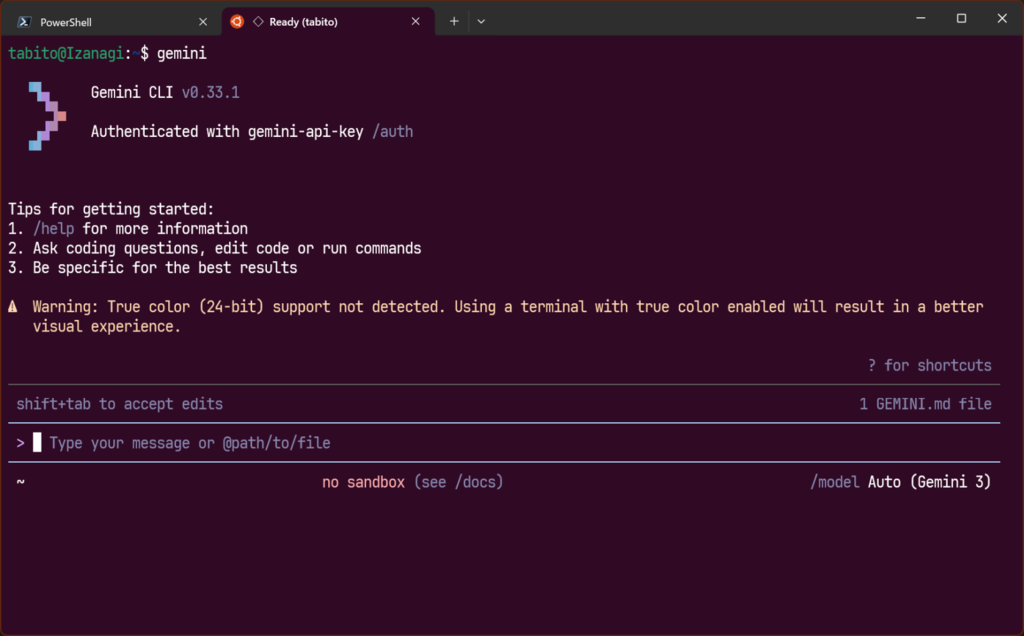This screenshot has height=636, width=1024.
Task: Click the Gemini CLI pixel logo
Action: click(x=47, y=116)
